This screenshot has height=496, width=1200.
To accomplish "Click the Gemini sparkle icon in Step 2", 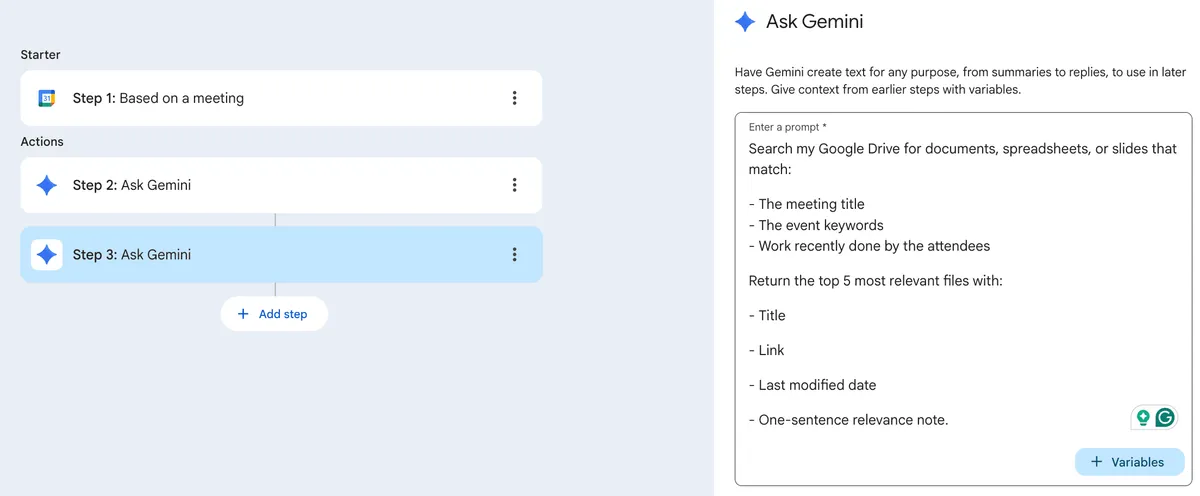I will click(x=46, y=185).
